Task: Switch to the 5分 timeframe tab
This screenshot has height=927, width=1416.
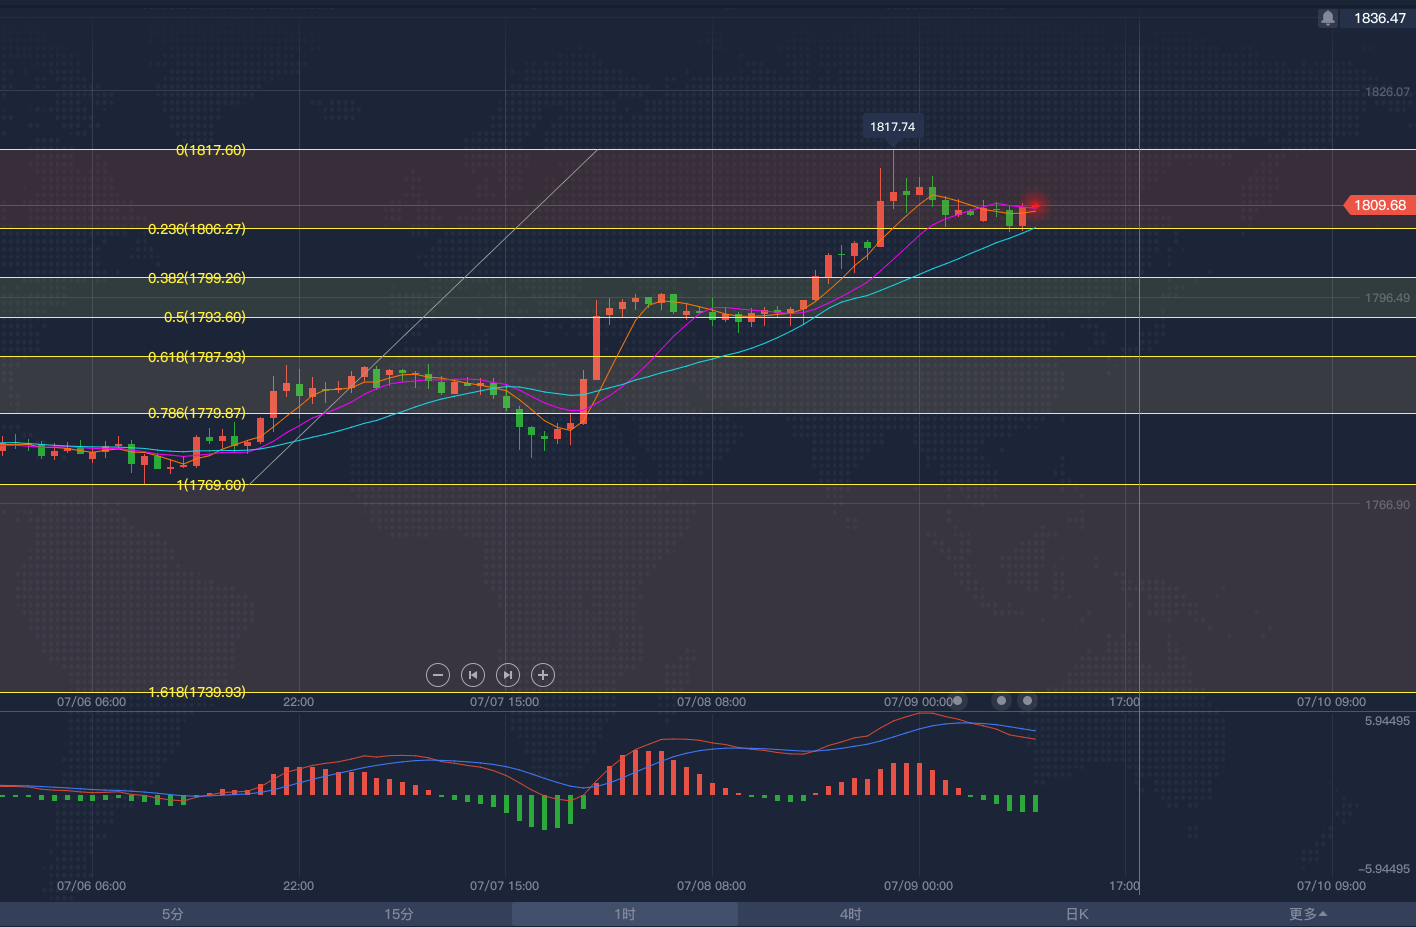Action: 173,914
